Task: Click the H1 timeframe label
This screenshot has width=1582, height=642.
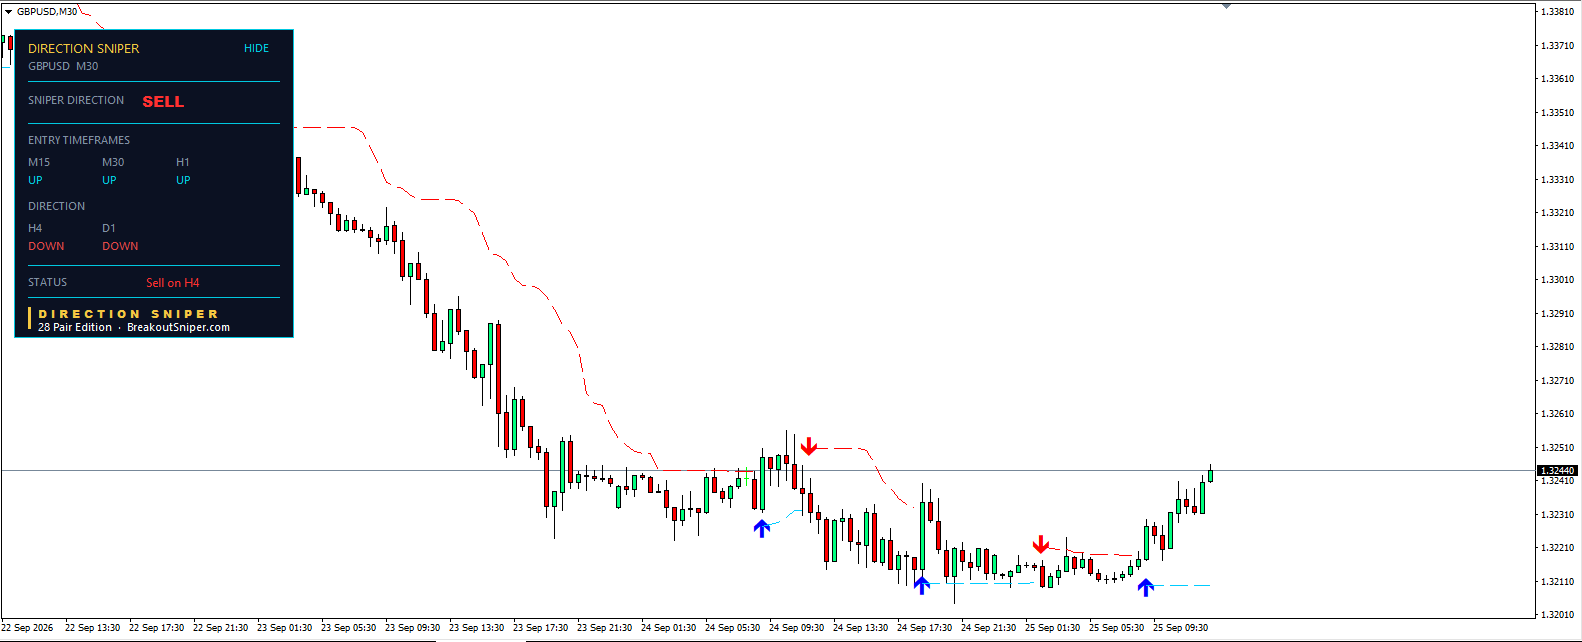Action: (183, 162)
